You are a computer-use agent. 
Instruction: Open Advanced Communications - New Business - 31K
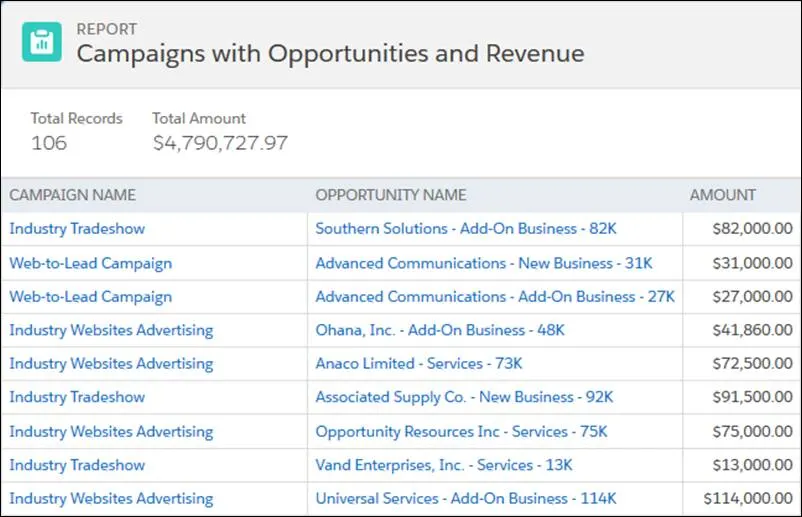pos(483,263)
